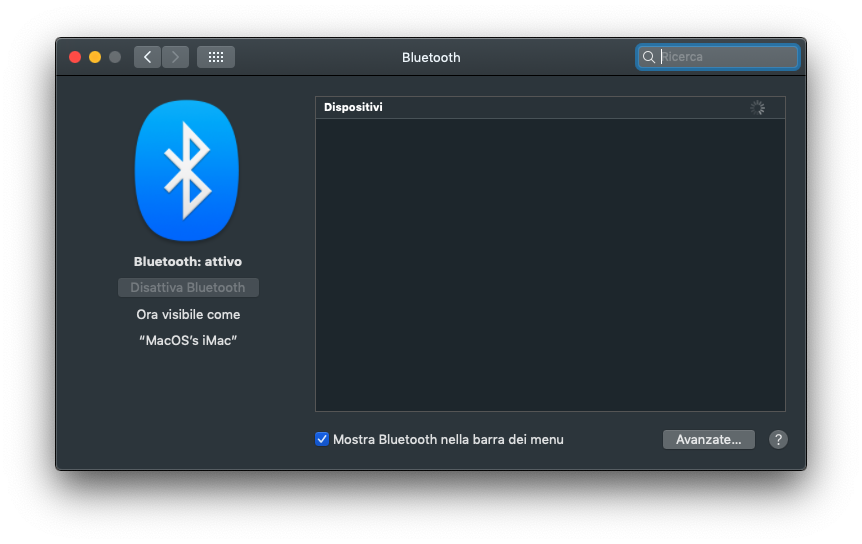
Task: Click the Disattiva Bluetooth button
Action: click(188, 287)
